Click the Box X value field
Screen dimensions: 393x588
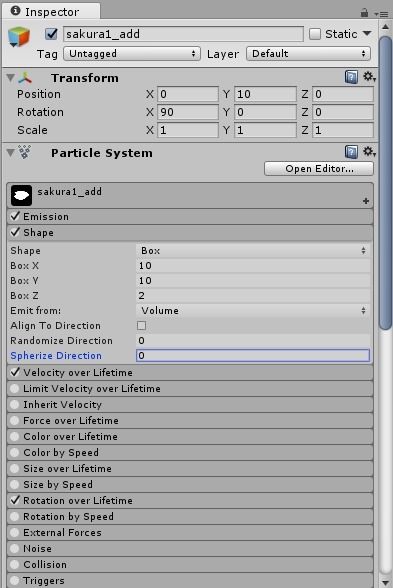click(x=253, y=266)
